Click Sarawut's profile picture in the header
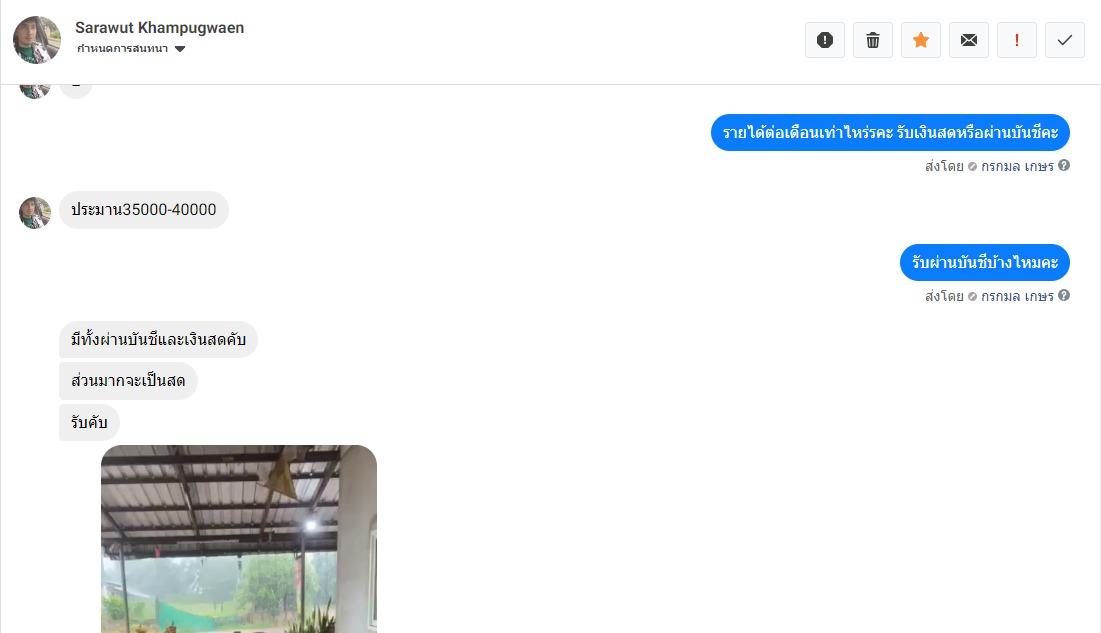Screen dimensions: 1101x633 click(37, 40)
